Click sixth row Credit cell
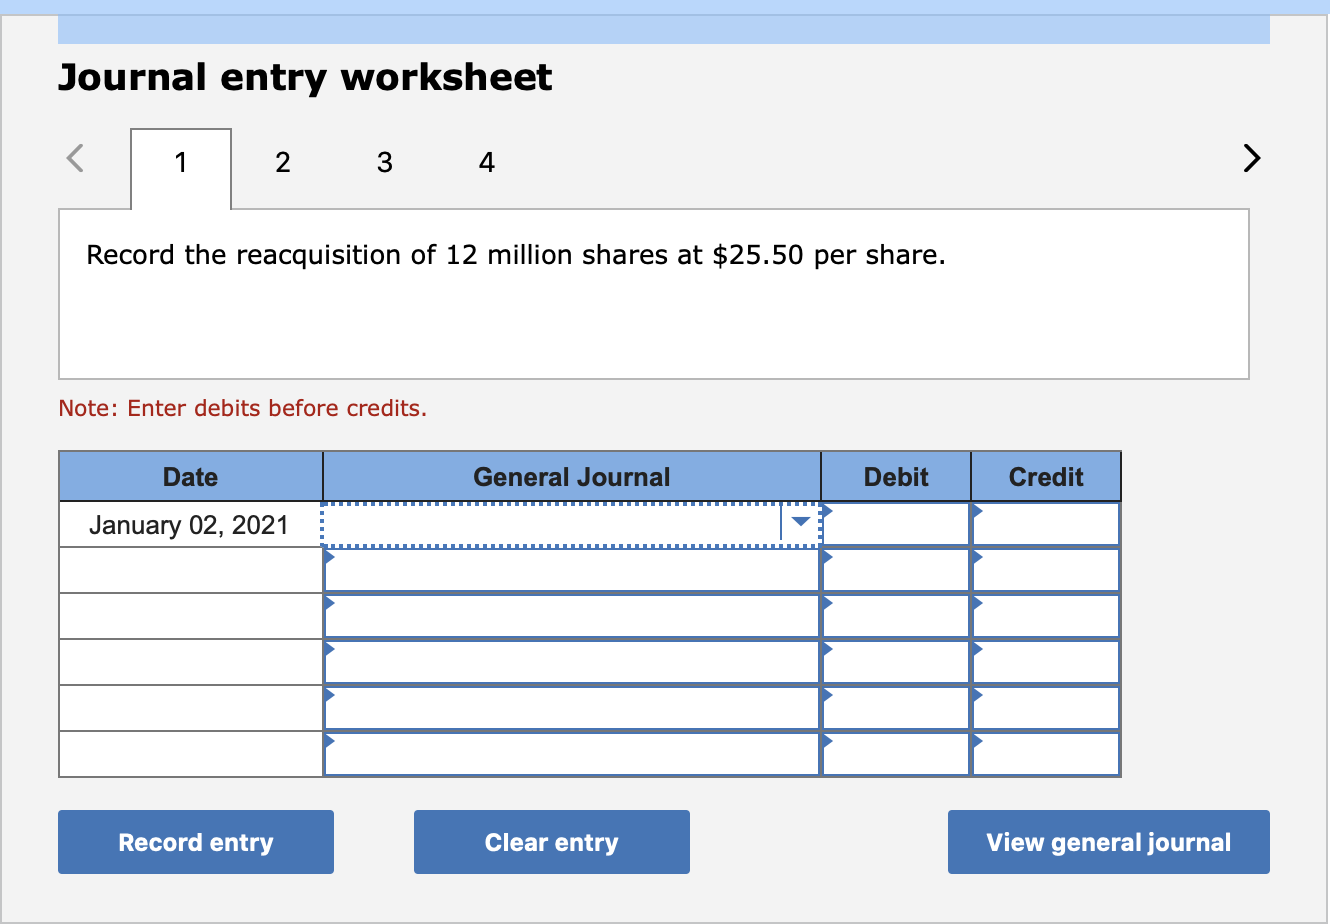Image resolution: width=1330 pixels, height=924 pixels. tap(1046, 754)
